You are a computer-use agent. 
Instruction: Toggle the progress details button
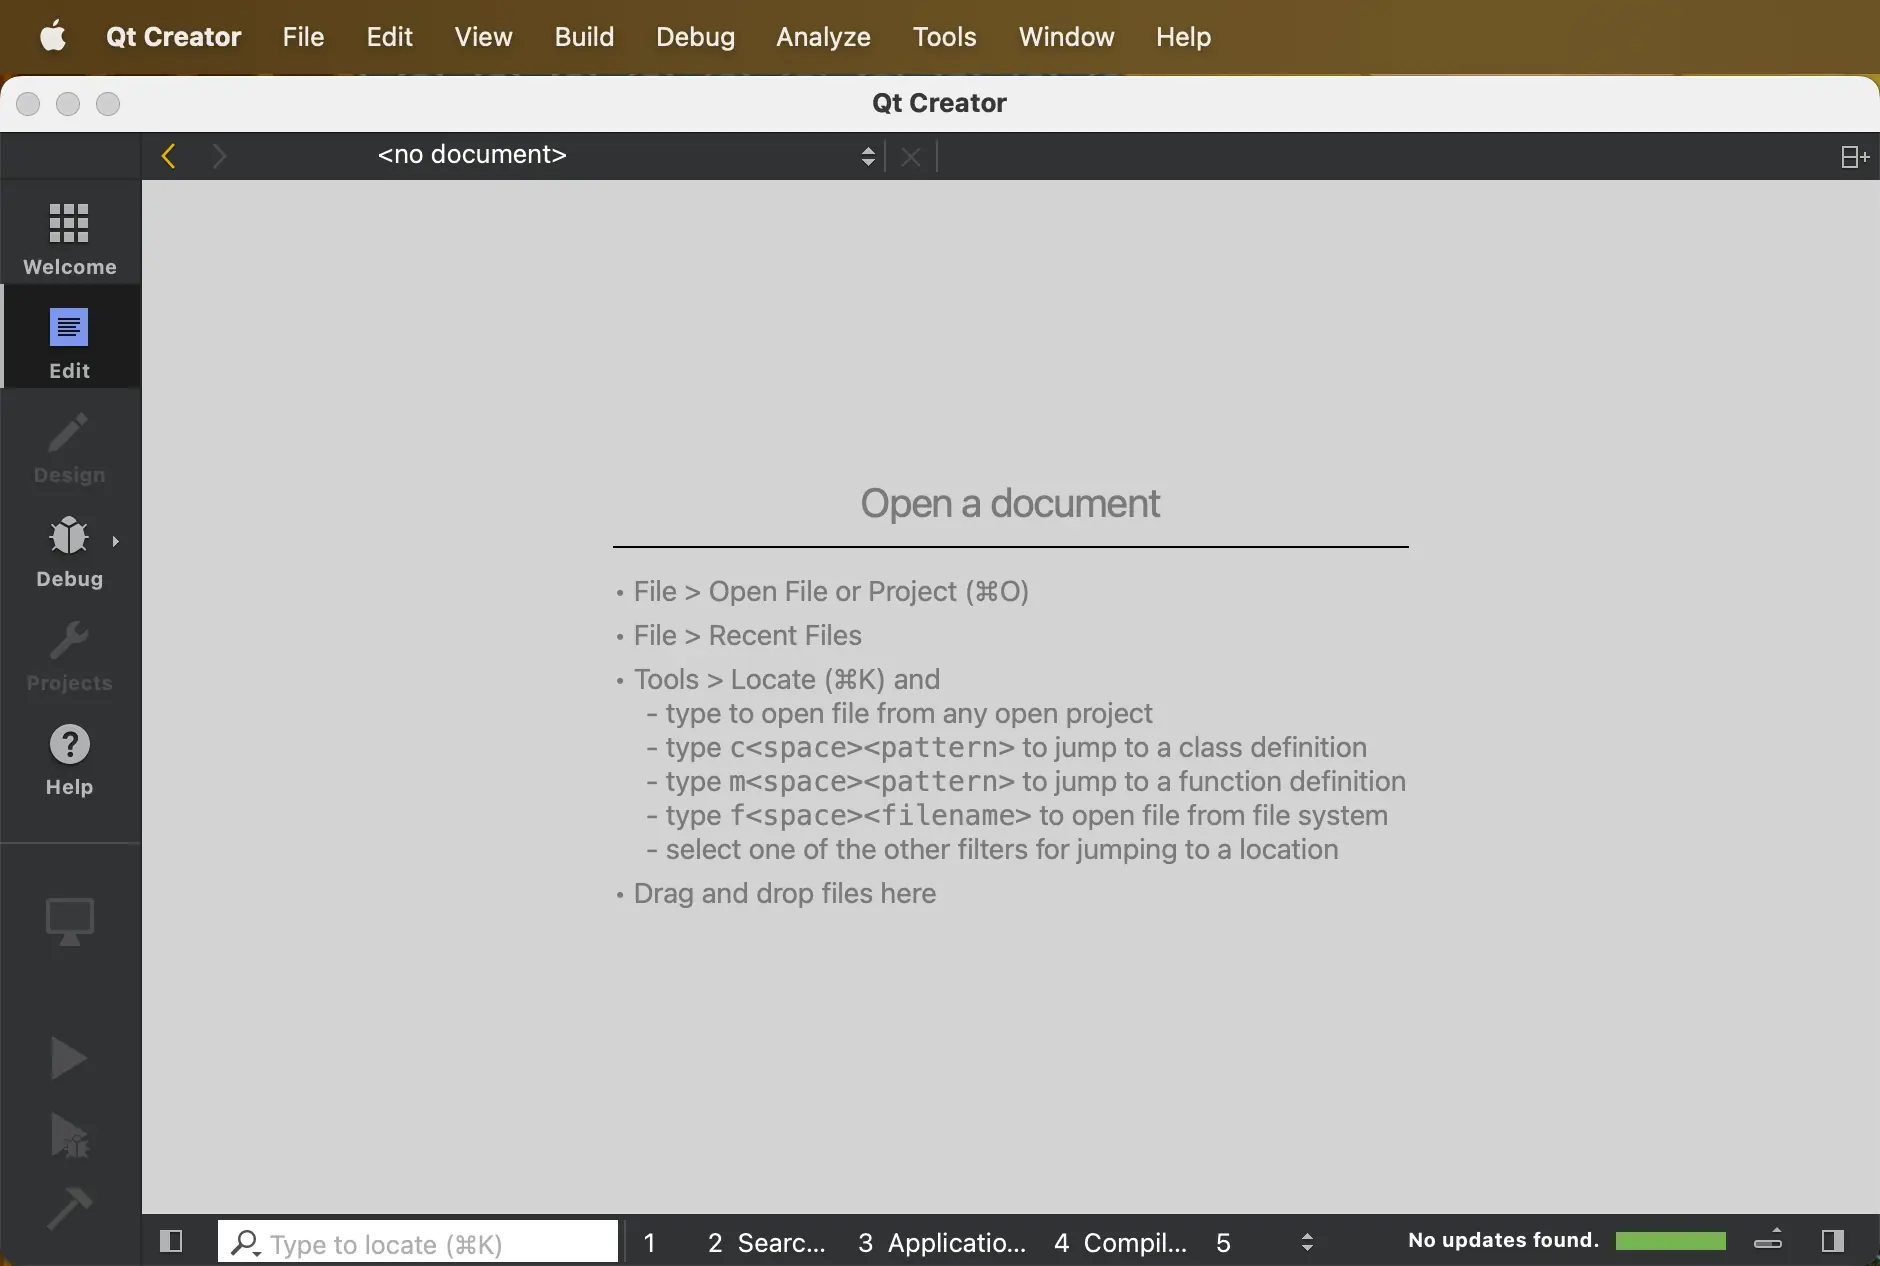[x=1768, y=1240]
